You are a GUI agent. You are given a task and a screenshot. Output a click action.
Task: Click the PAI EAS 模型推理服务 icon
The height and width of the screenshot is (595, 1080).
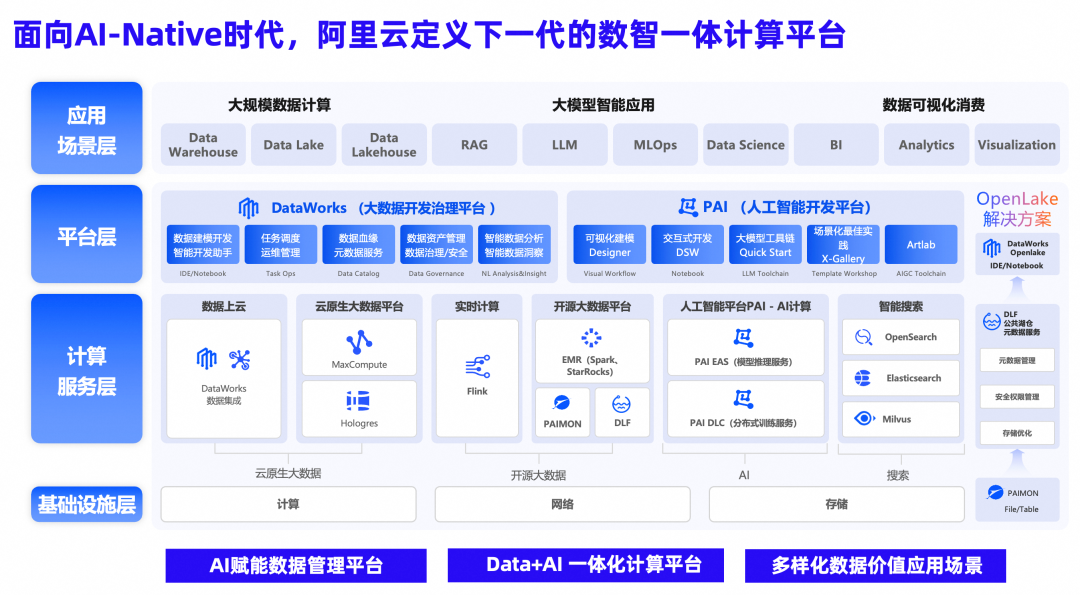pyautogui.click(x=743, y=338)
